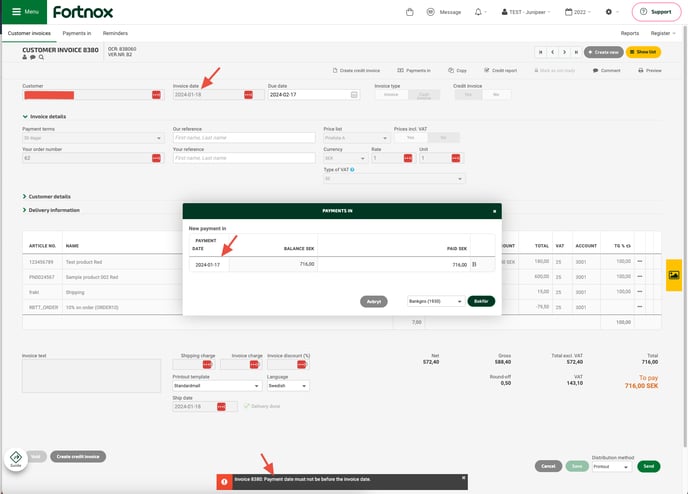Click the Support button
The width and height of the screenshot is (688, 494).
656,12
